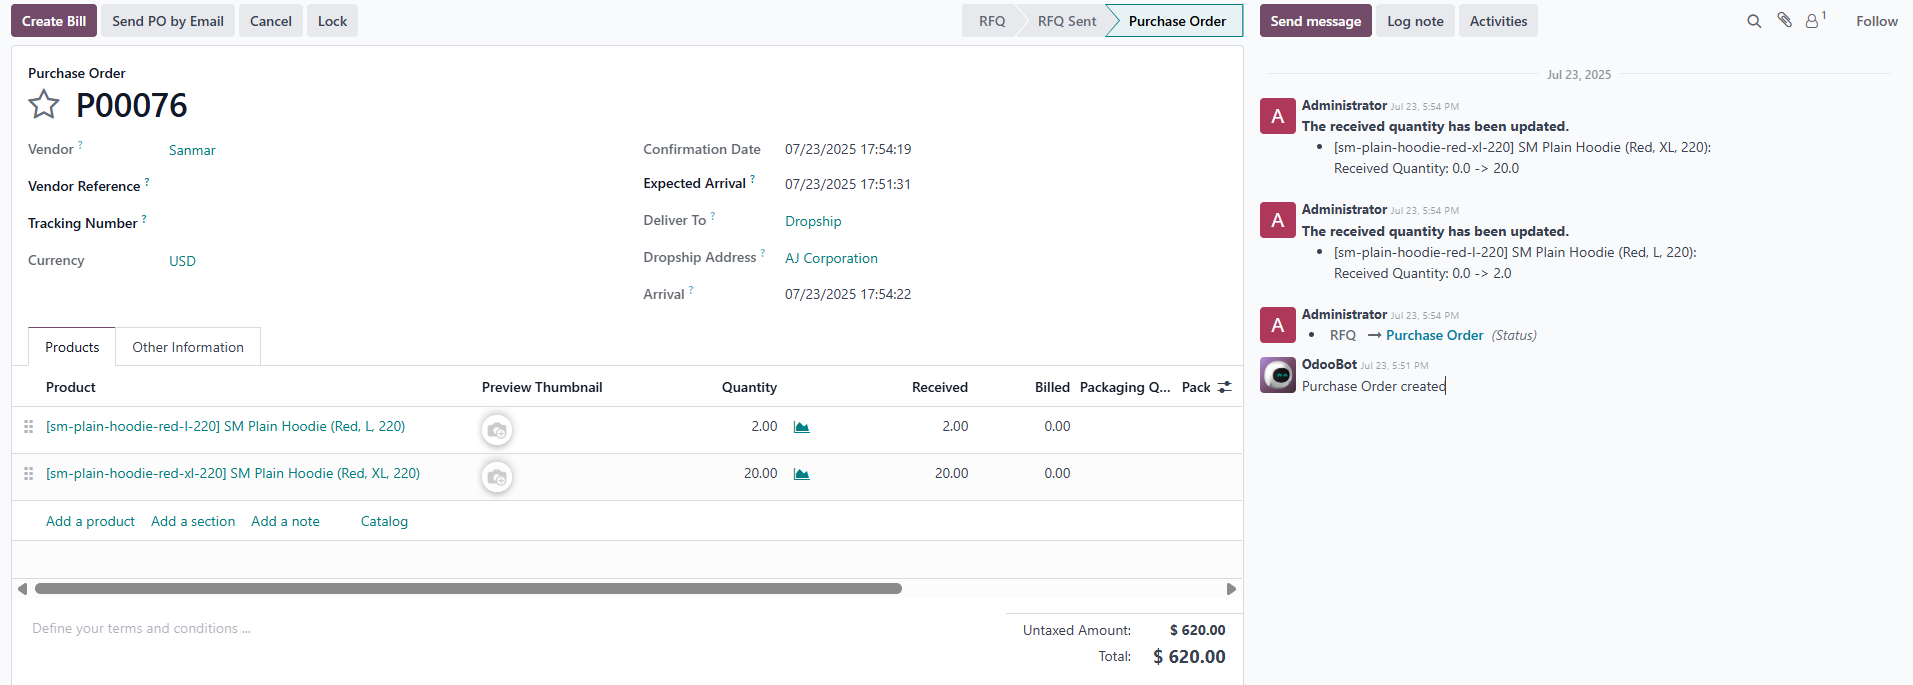Grab drag handle of Red, XL hoodie row
This screenshot has height=685, width=1913.
[x=29, y=473]
